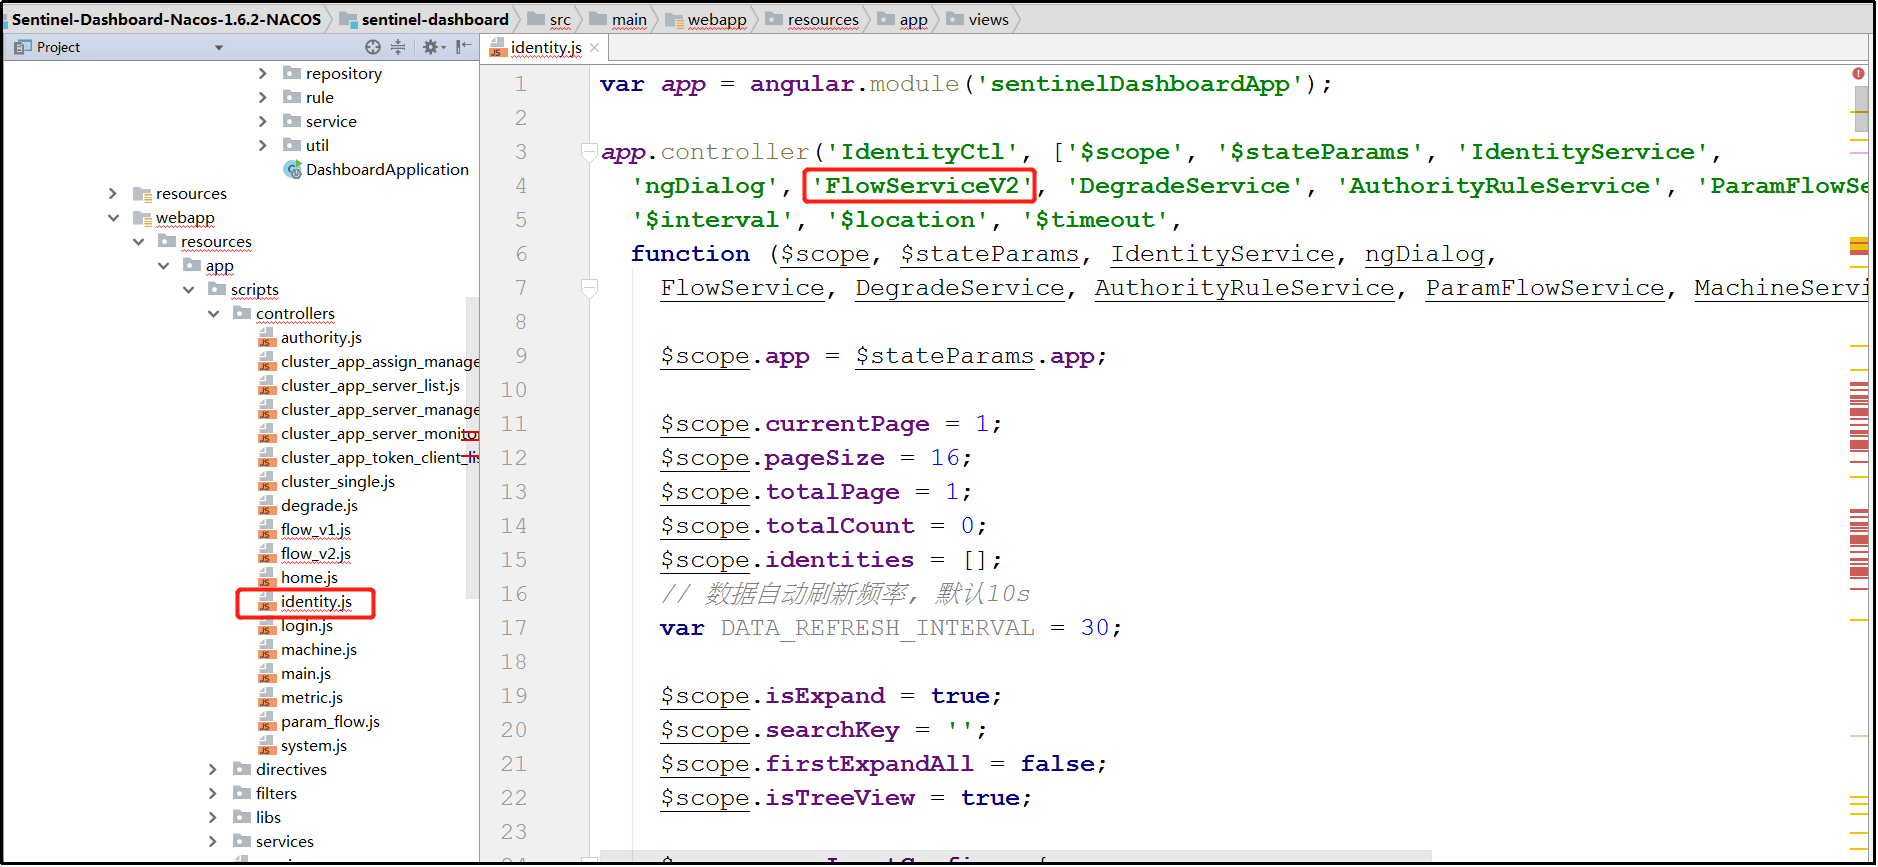The height and width of the screenshot is (867, 1878).
Task: Click the collapse all icon in Project panel
Action: (398, 47)
